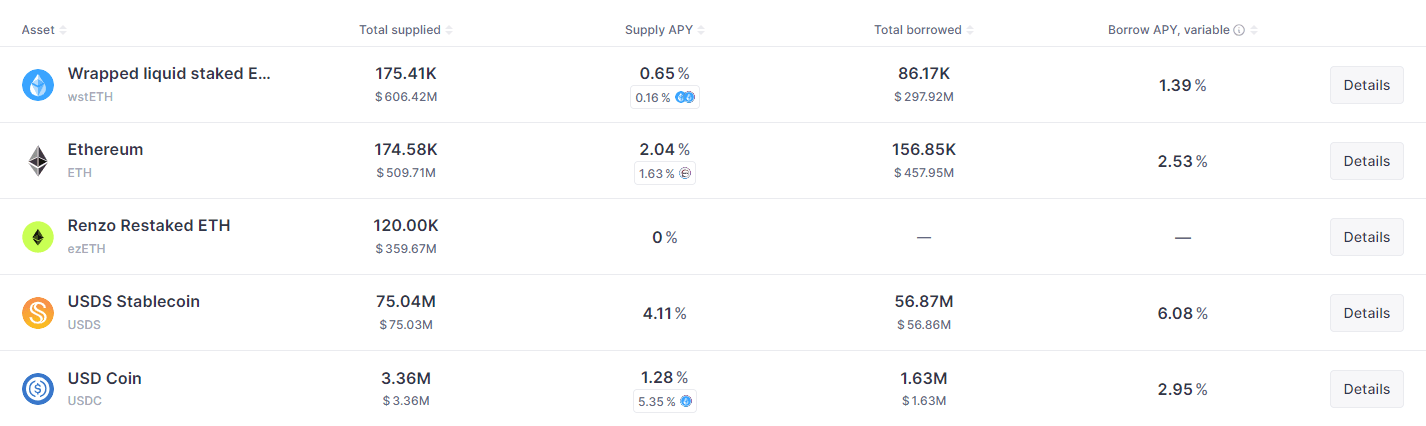This screenshot has height=426, width=1426.
Task: Click the Borrow APY info icon
Action: 1239,30
